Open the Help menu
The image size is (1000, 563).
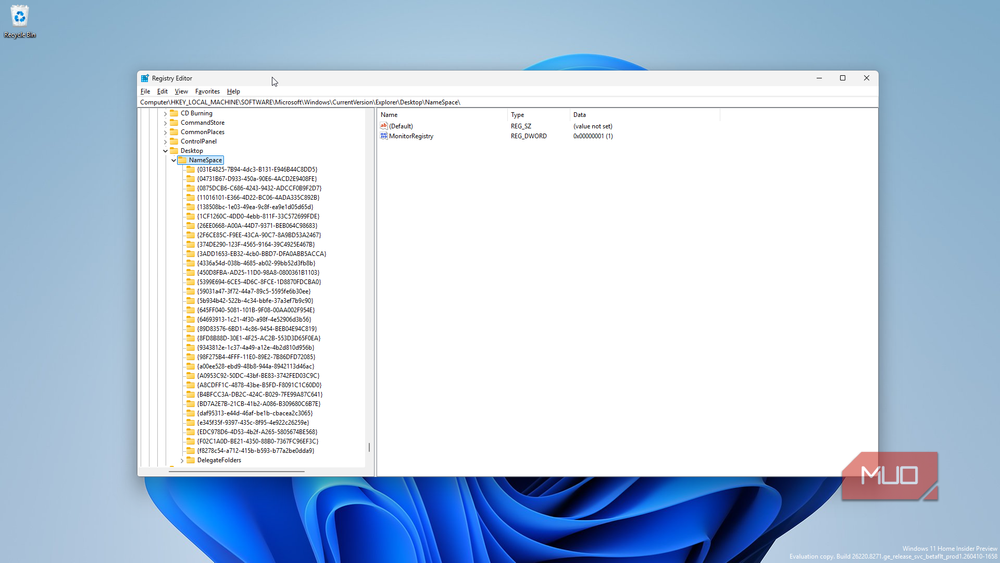tap(233, 92)
